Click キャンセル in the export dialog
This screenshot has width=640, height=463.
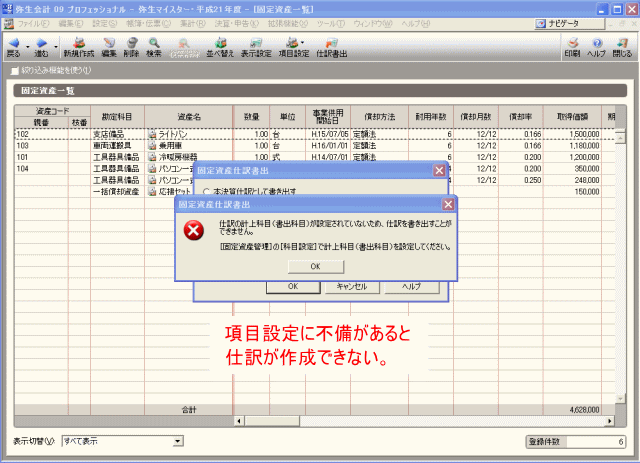click(352, 287)
